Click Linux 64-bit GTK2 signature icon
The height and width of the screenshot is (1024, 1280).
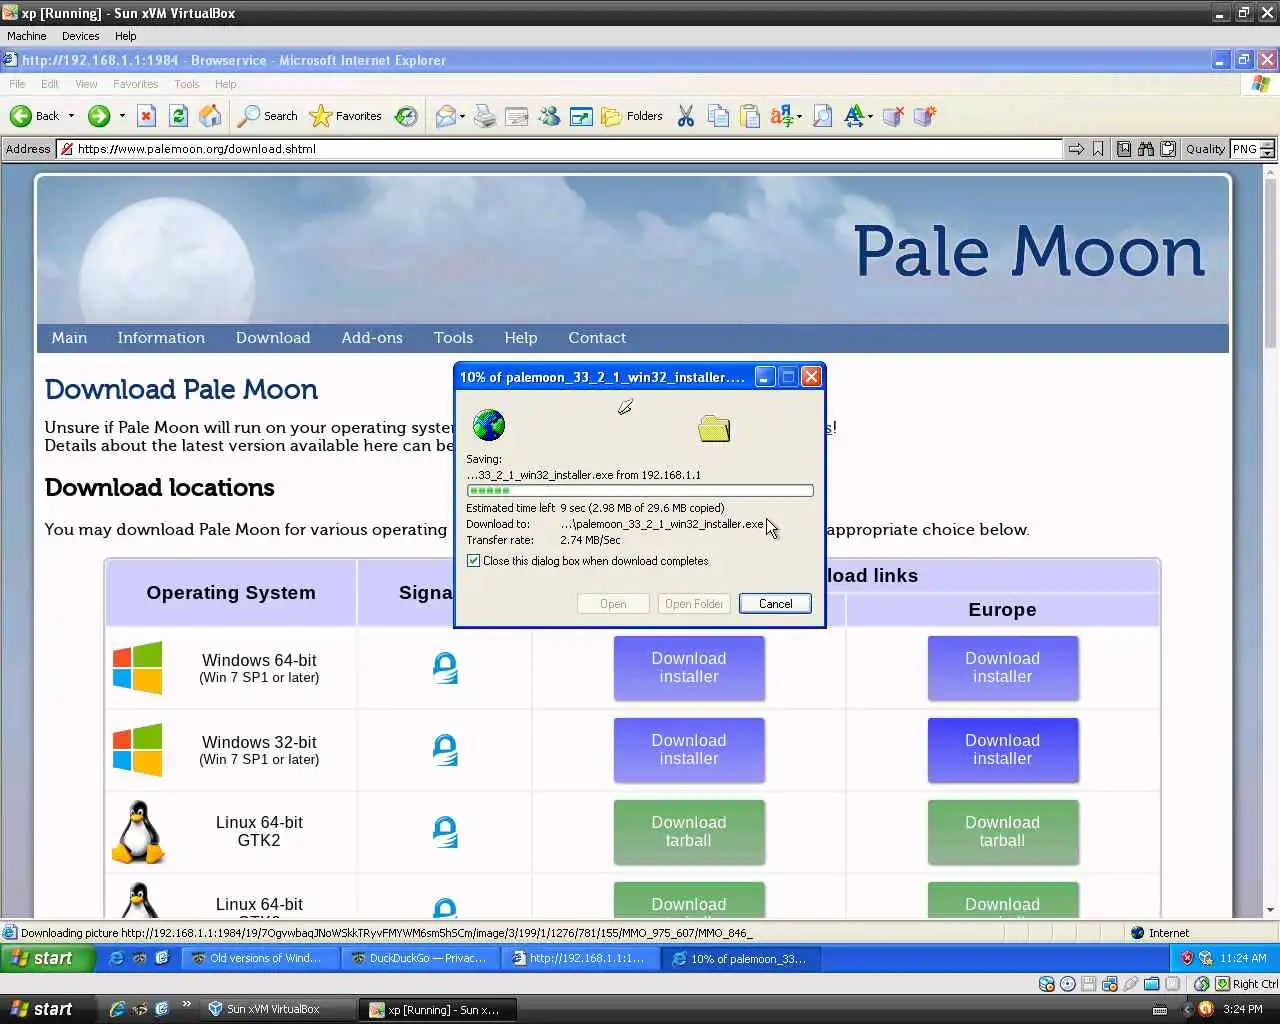tap(445, 832)
